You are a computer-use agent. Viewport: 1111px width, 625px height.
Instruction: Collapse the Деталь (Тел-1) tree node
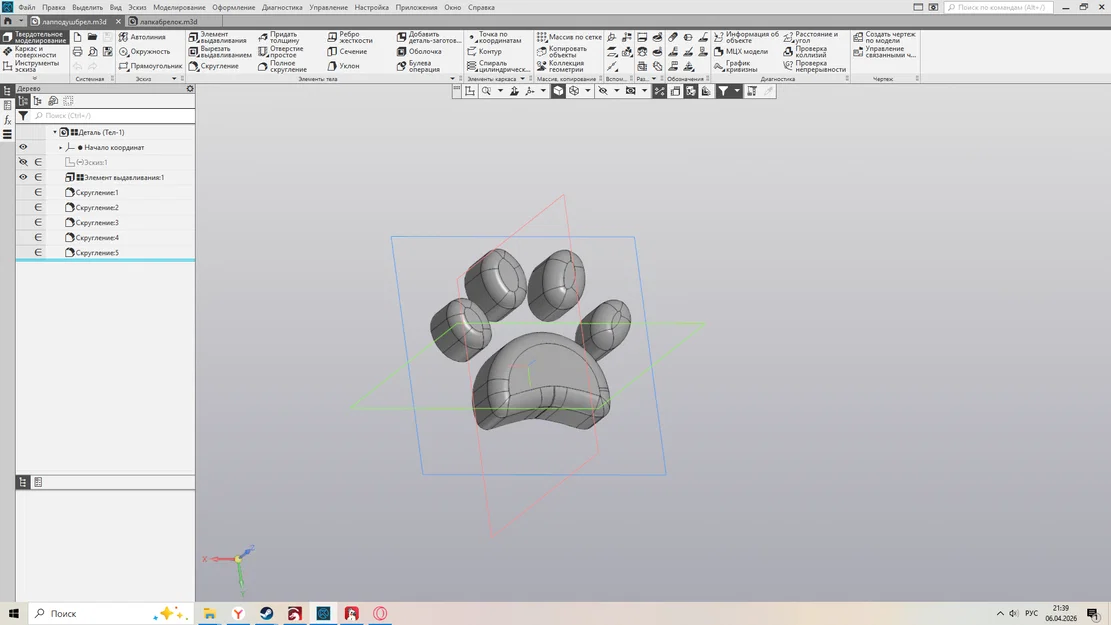pos(55,133)
